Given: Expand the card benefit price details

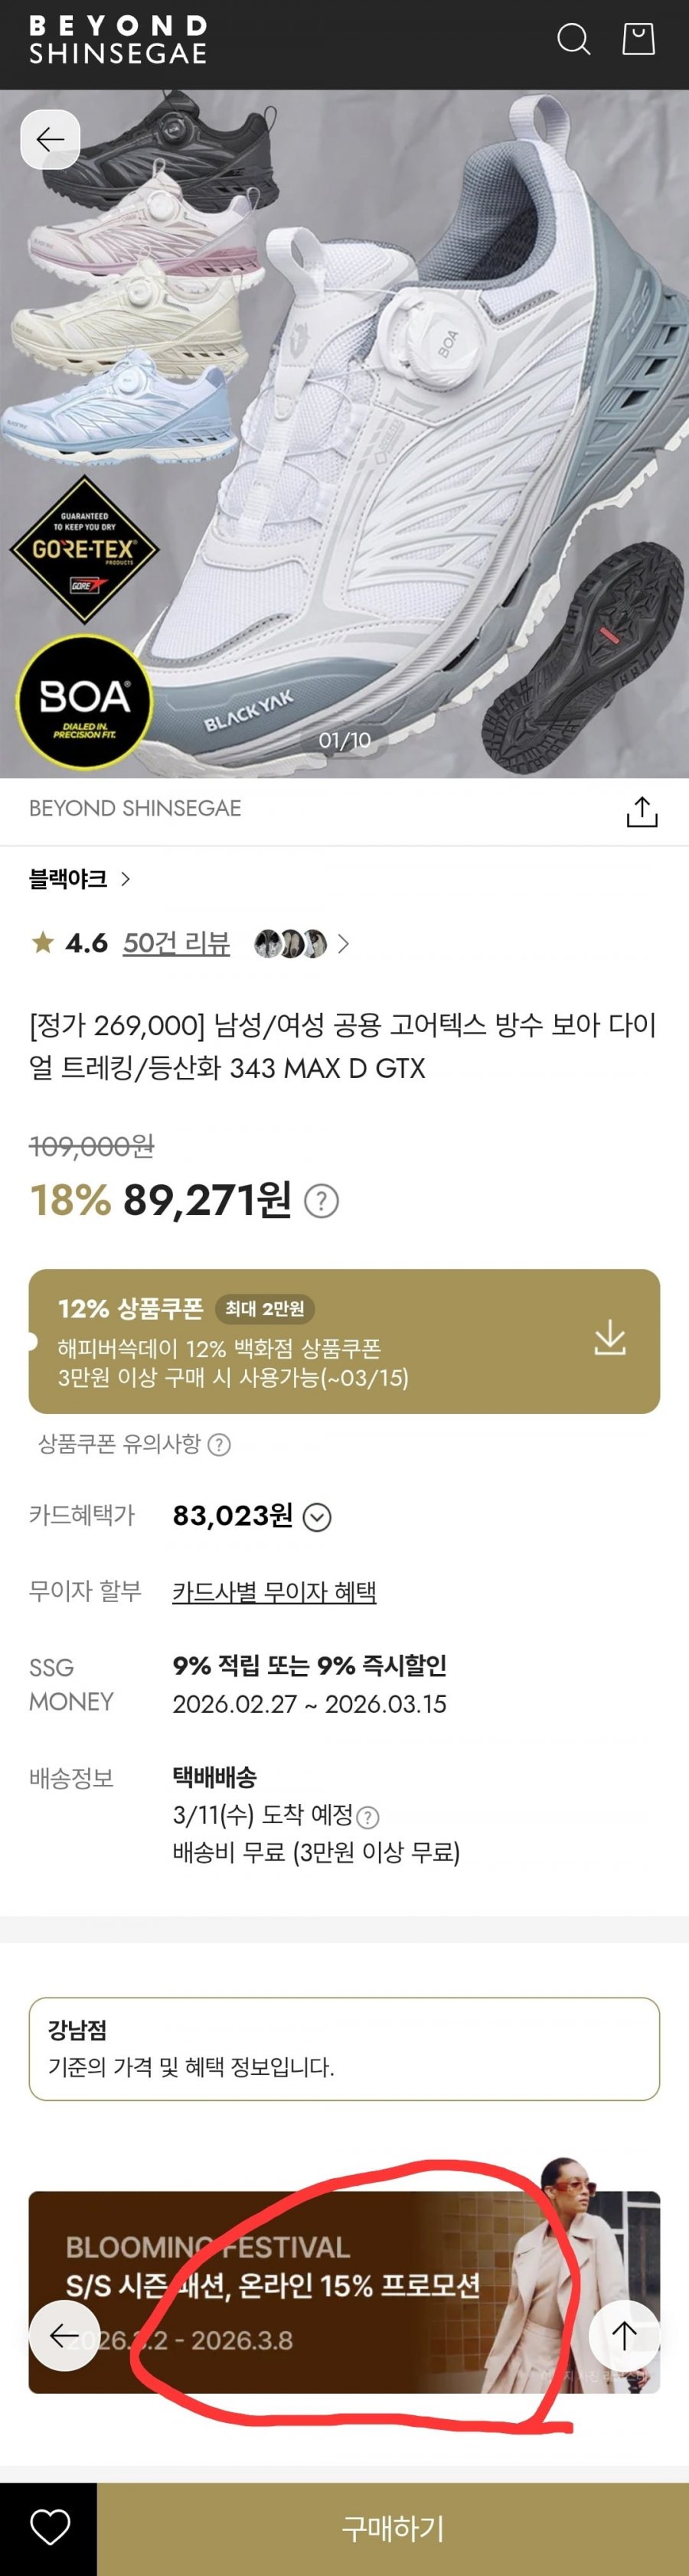Looking at the screenshot, I should pos(317,1518).
